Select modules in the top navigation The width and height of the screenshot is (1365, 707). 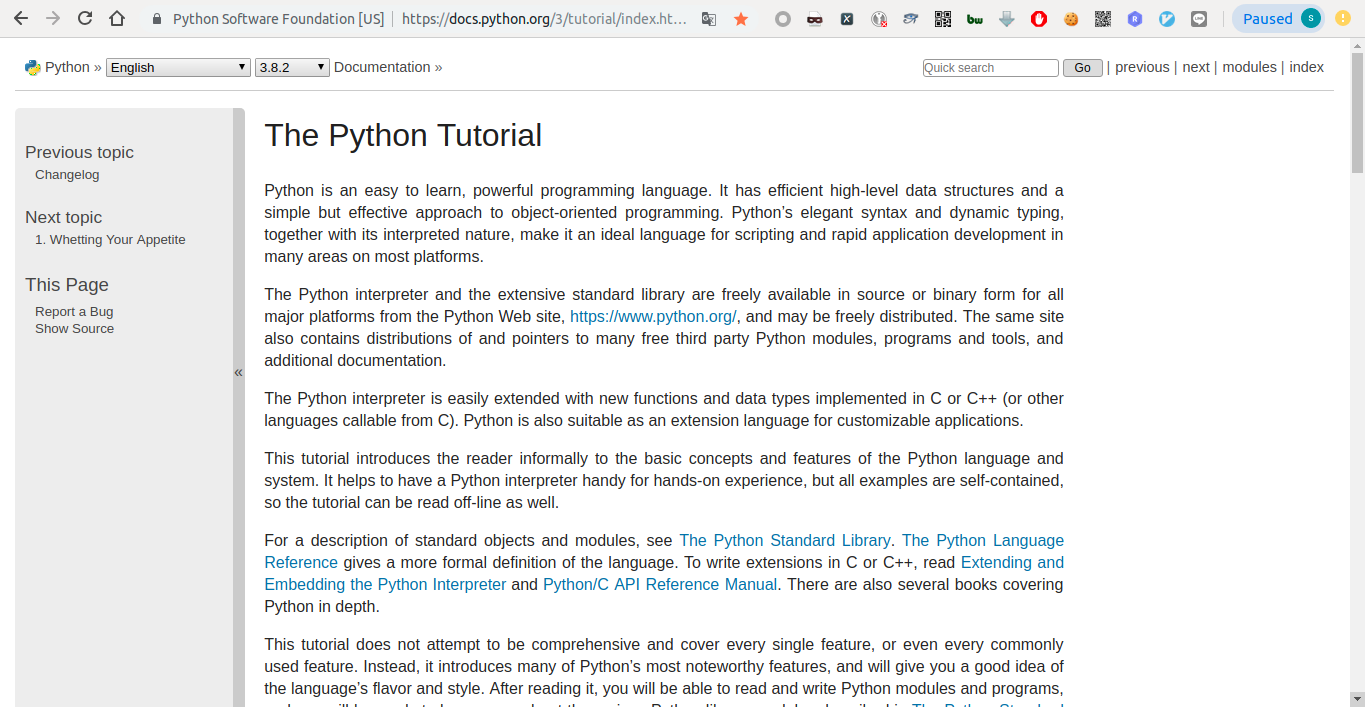[1249, 67]
